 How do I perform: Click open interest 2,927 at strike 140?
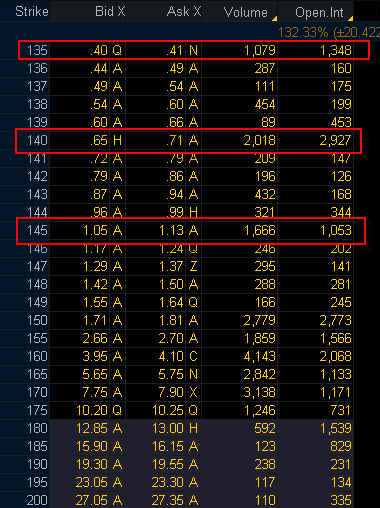click(335, 140)
